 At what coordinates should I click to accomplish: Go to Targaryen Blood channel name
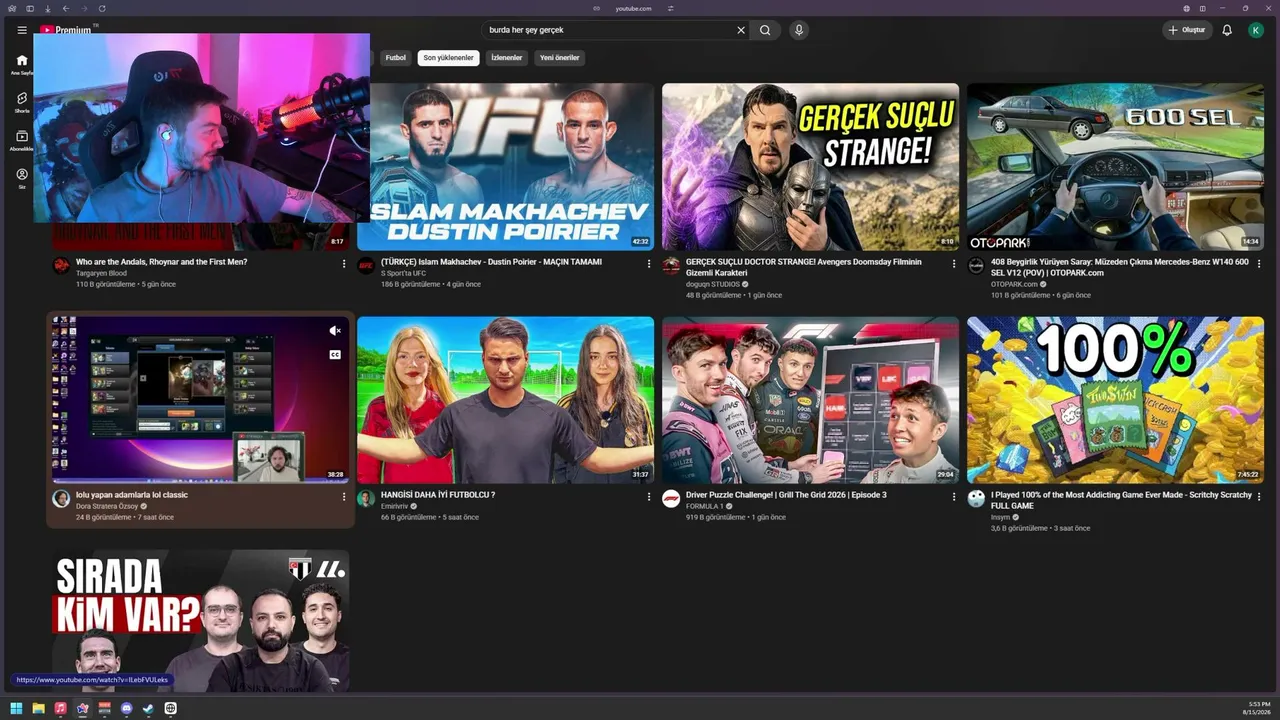click(x=101, y=273)
